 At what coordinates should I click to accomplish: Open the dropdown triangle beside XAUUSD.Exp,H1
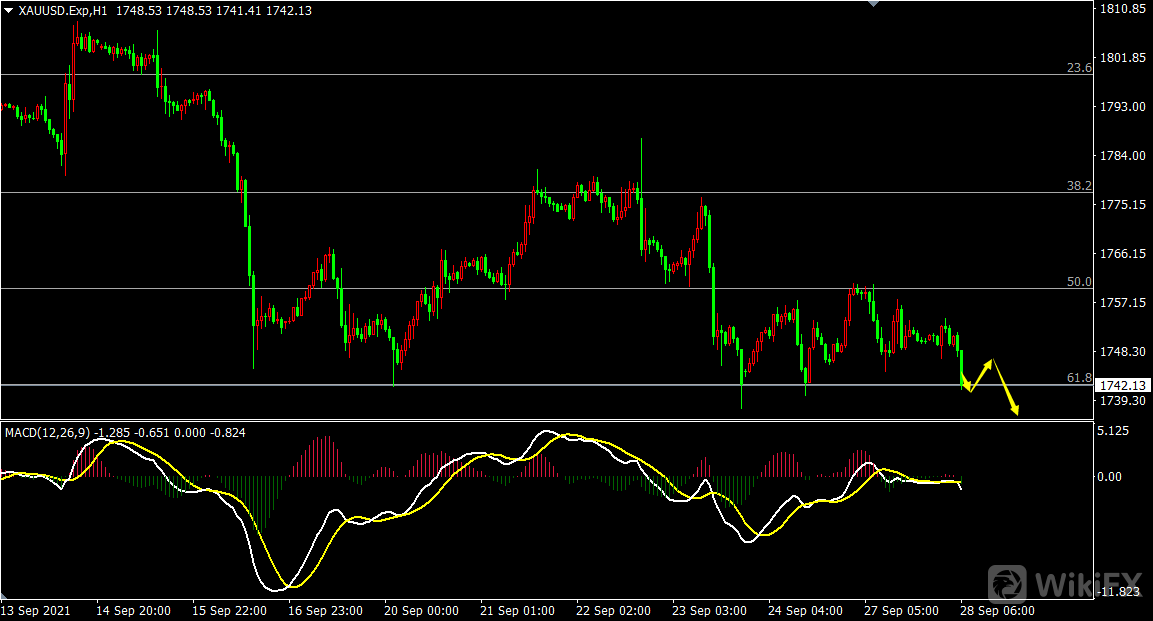(x=9, y=10)
